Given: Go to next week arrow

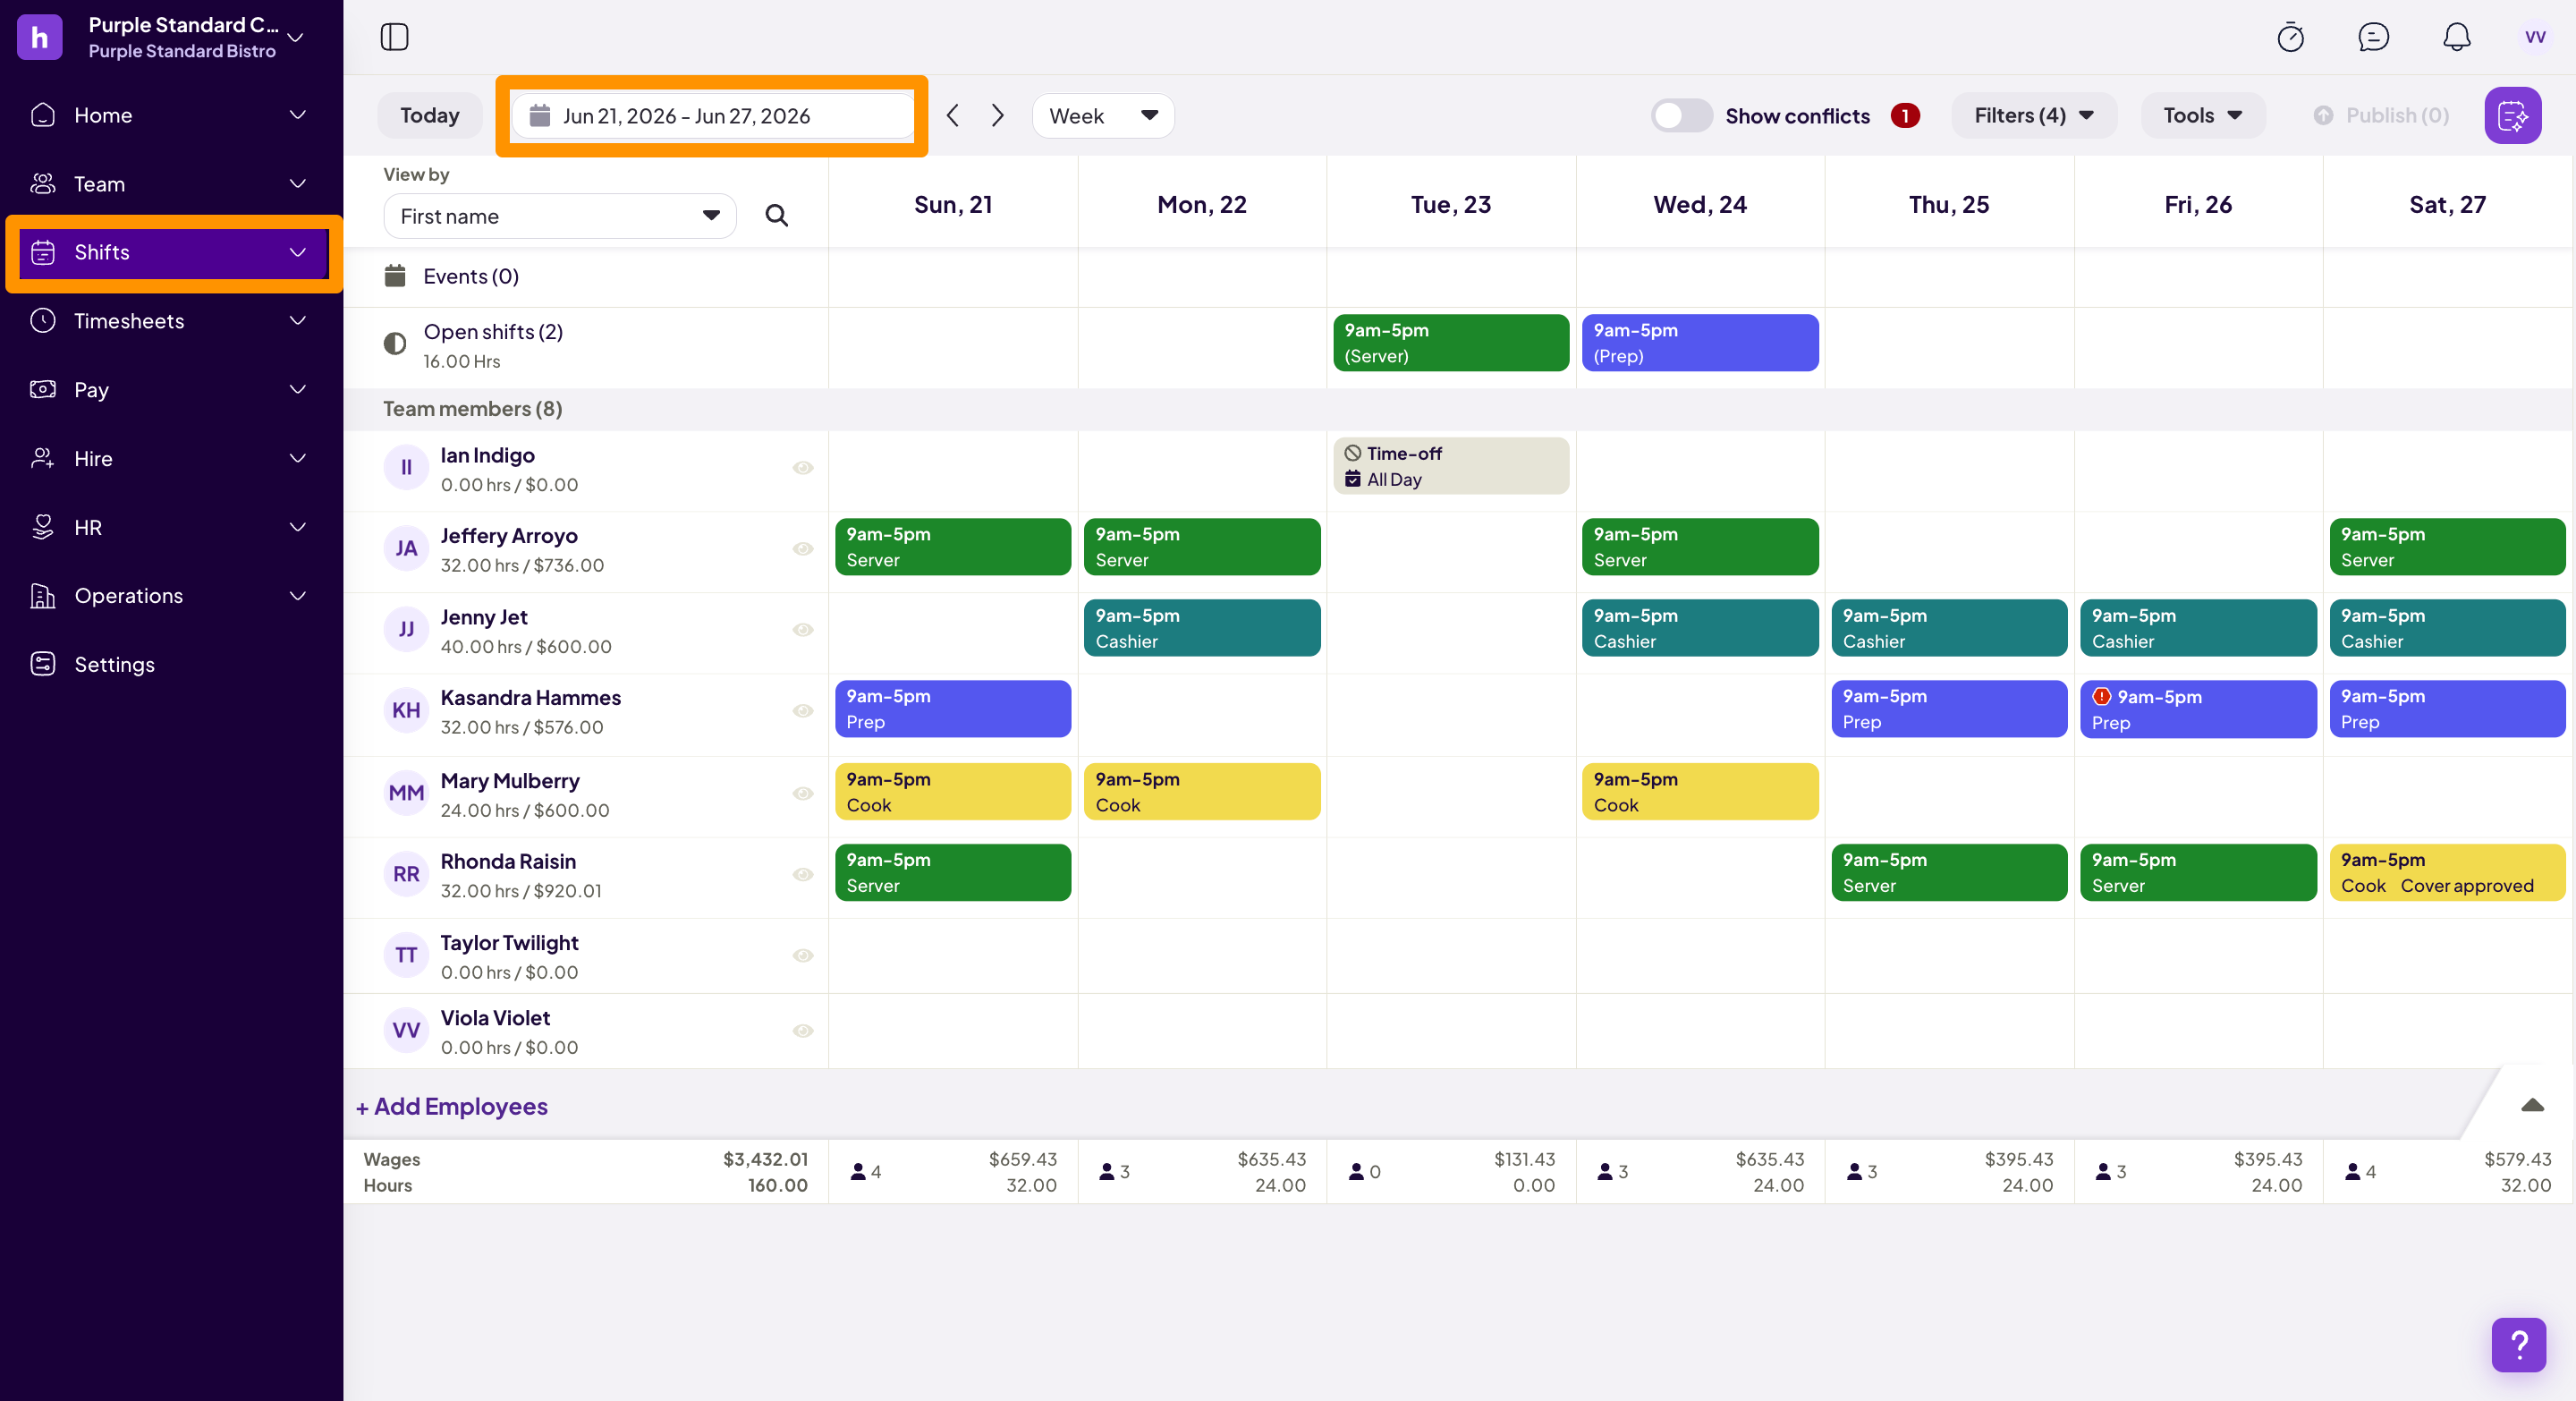Looking at the screenshot, I should click(997, 116).
